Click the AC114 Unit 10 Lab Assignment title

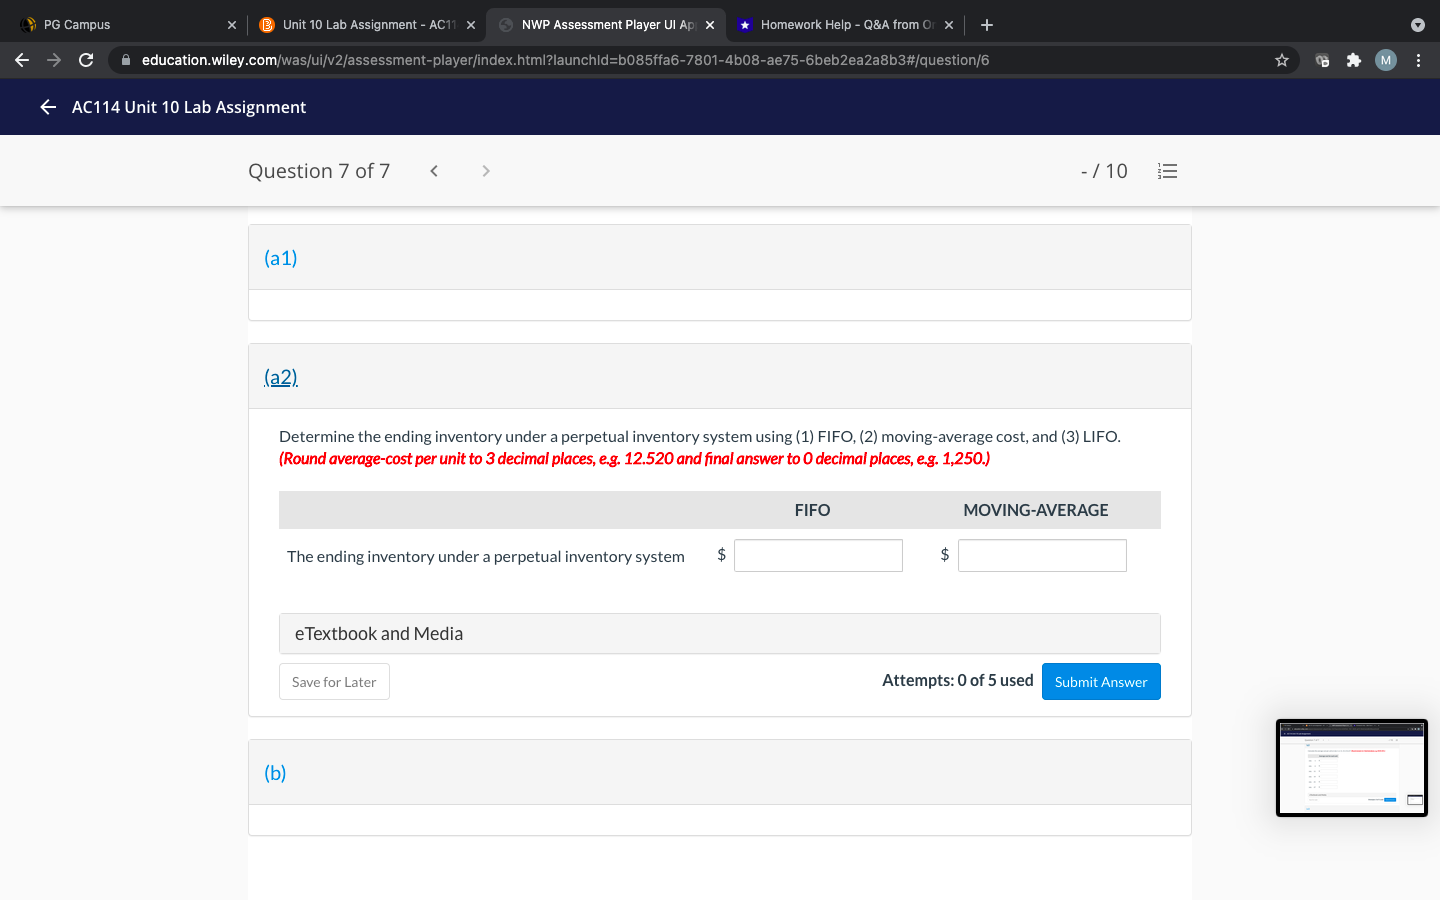pos(189,107)
